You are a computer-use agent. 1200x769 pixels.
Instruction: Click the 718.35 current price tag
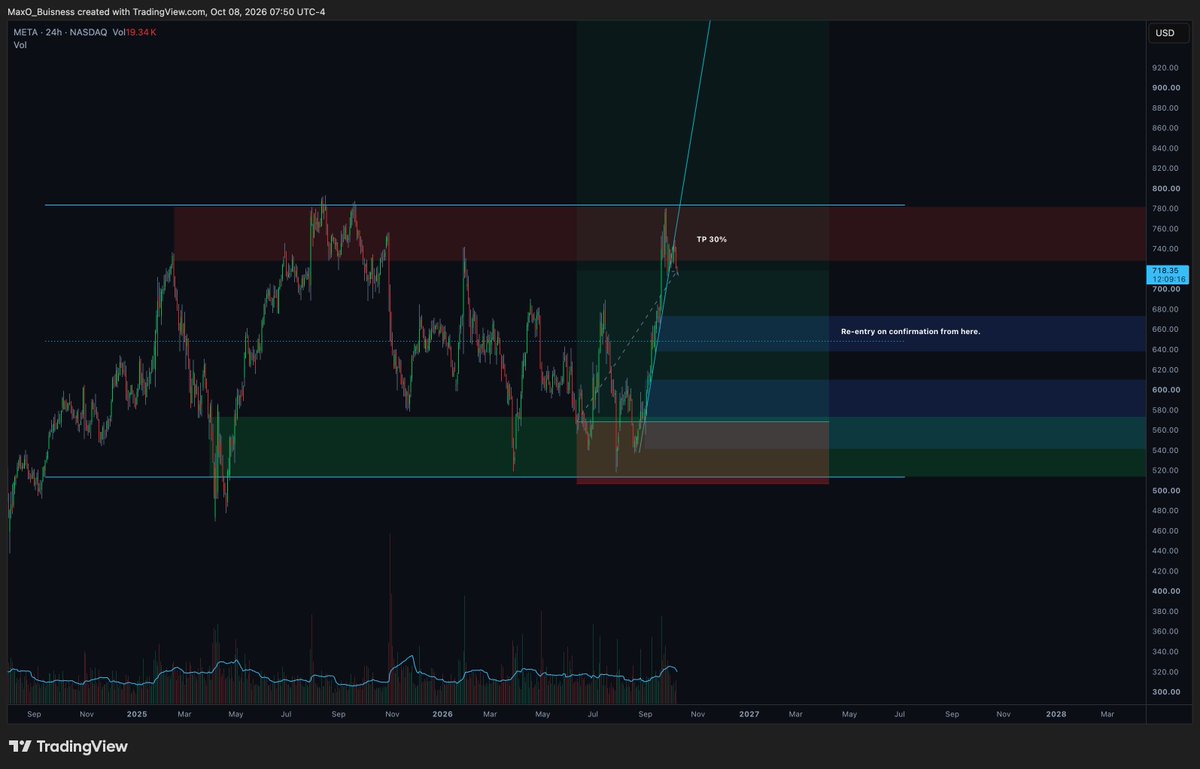1167,274
